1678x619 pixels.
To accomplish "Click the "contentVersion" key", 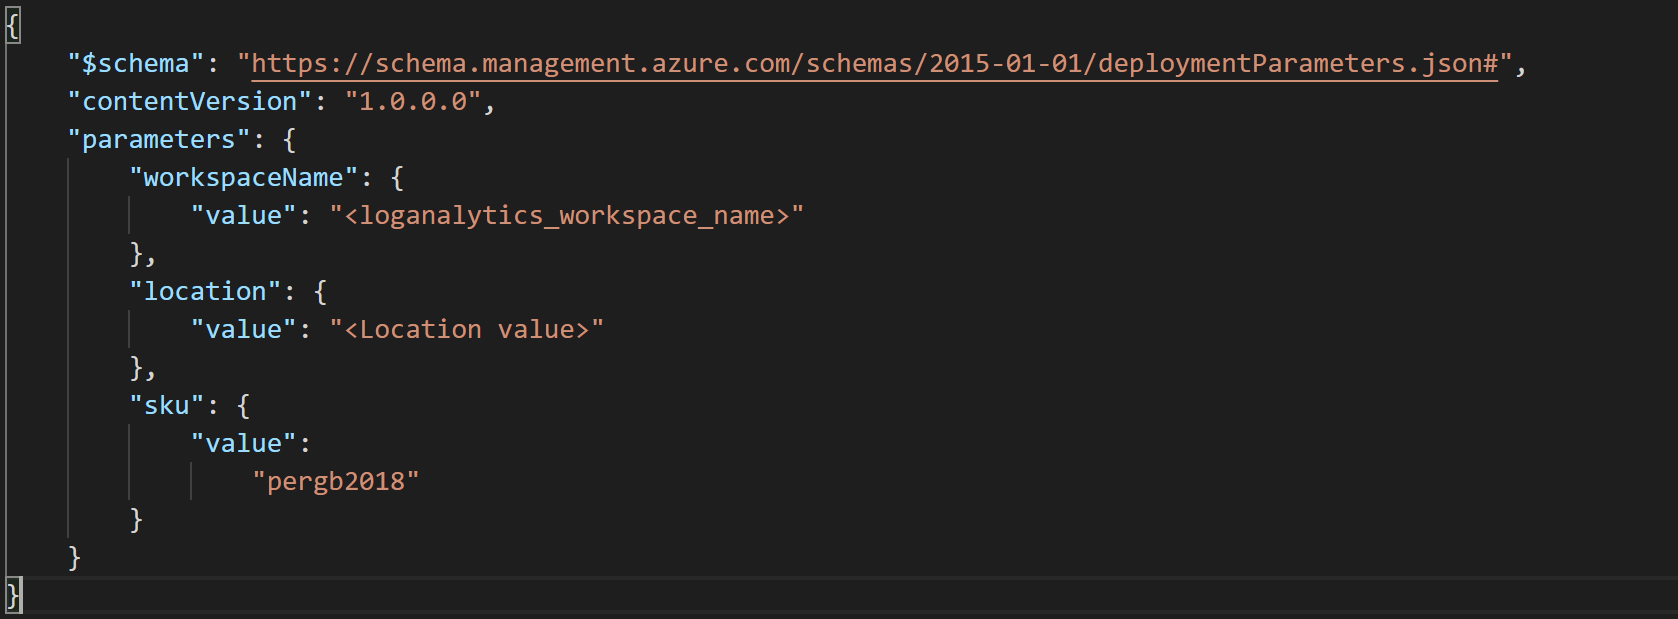I will pos(190,102).
